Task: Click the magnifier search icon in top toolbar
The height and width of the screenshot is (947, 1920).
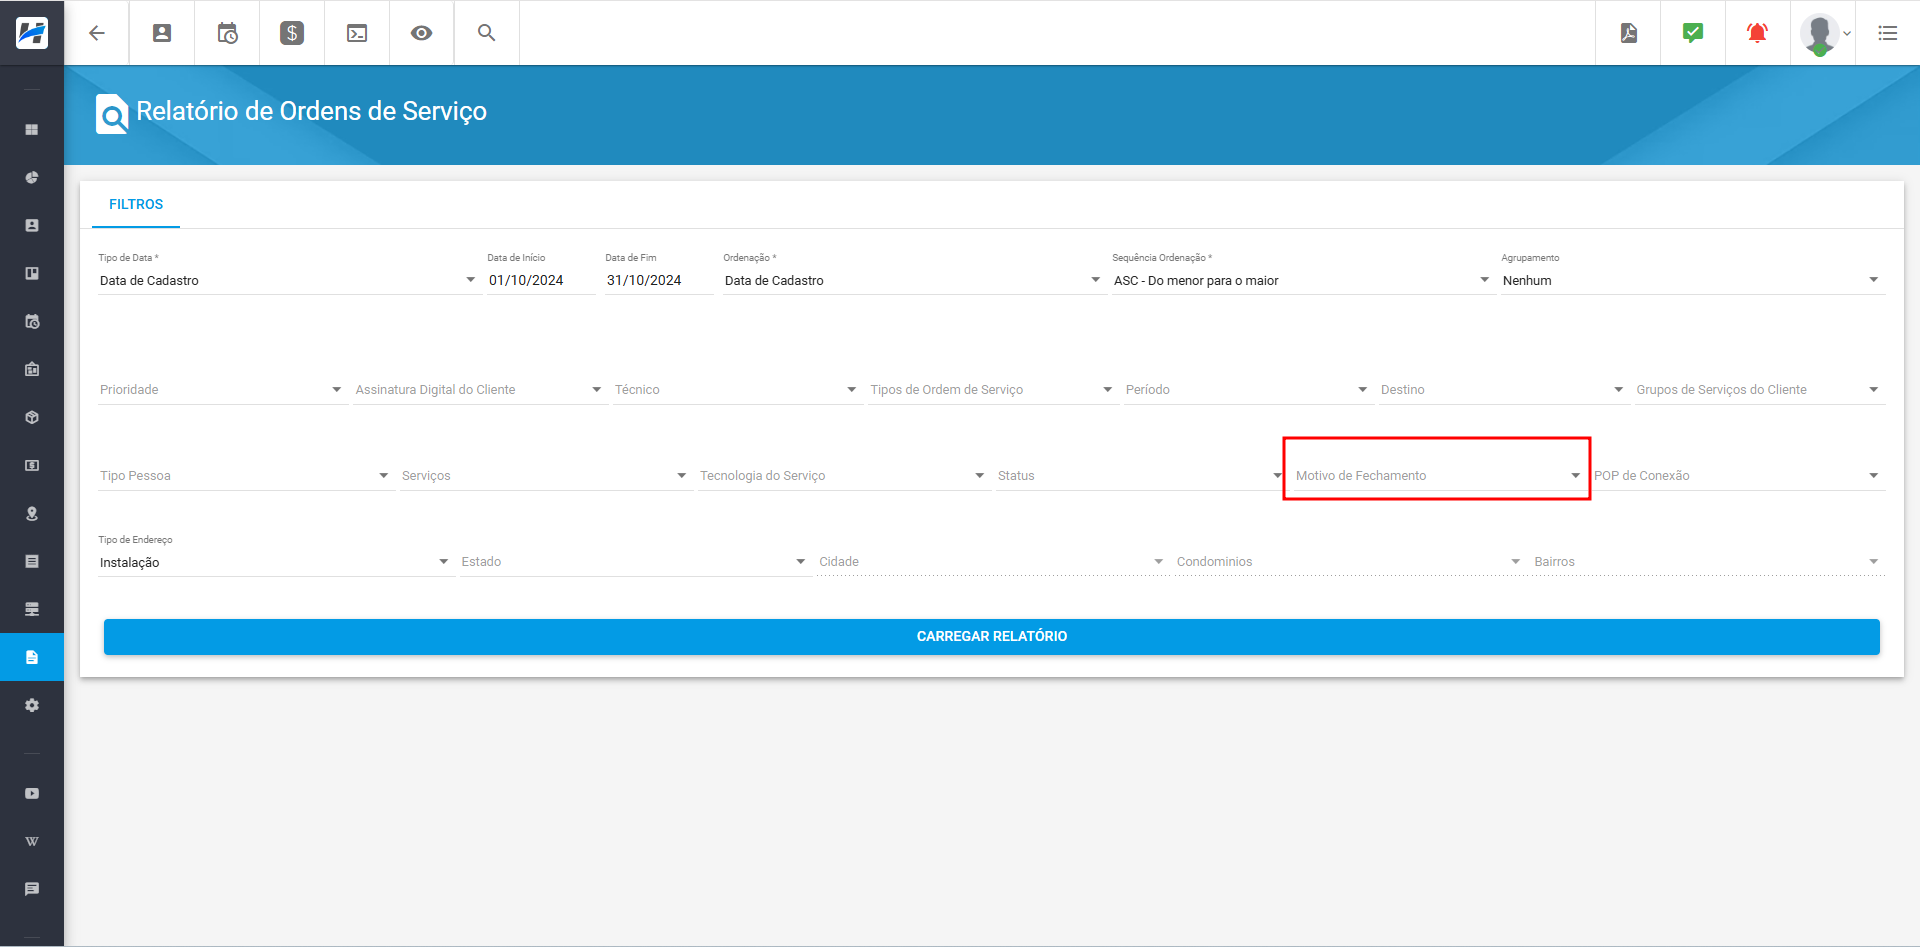Action: point(487,33)
